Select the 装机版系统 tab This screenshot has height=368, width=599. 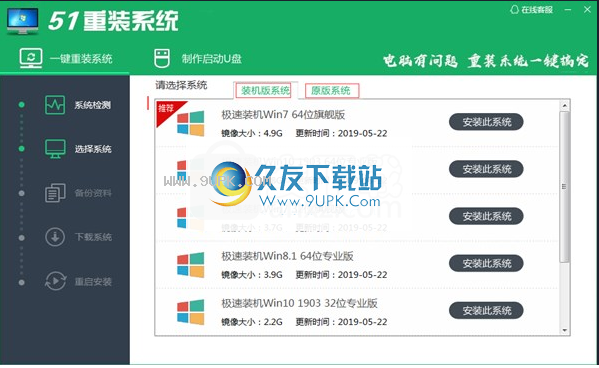(265, 91)
